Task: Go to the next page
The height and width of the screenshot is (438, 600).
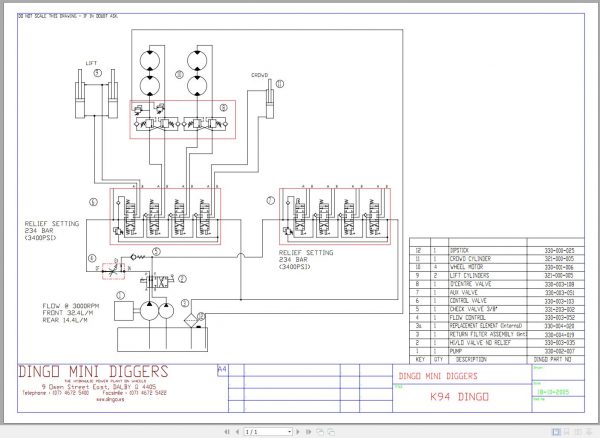Action: (x=298, y=432)
